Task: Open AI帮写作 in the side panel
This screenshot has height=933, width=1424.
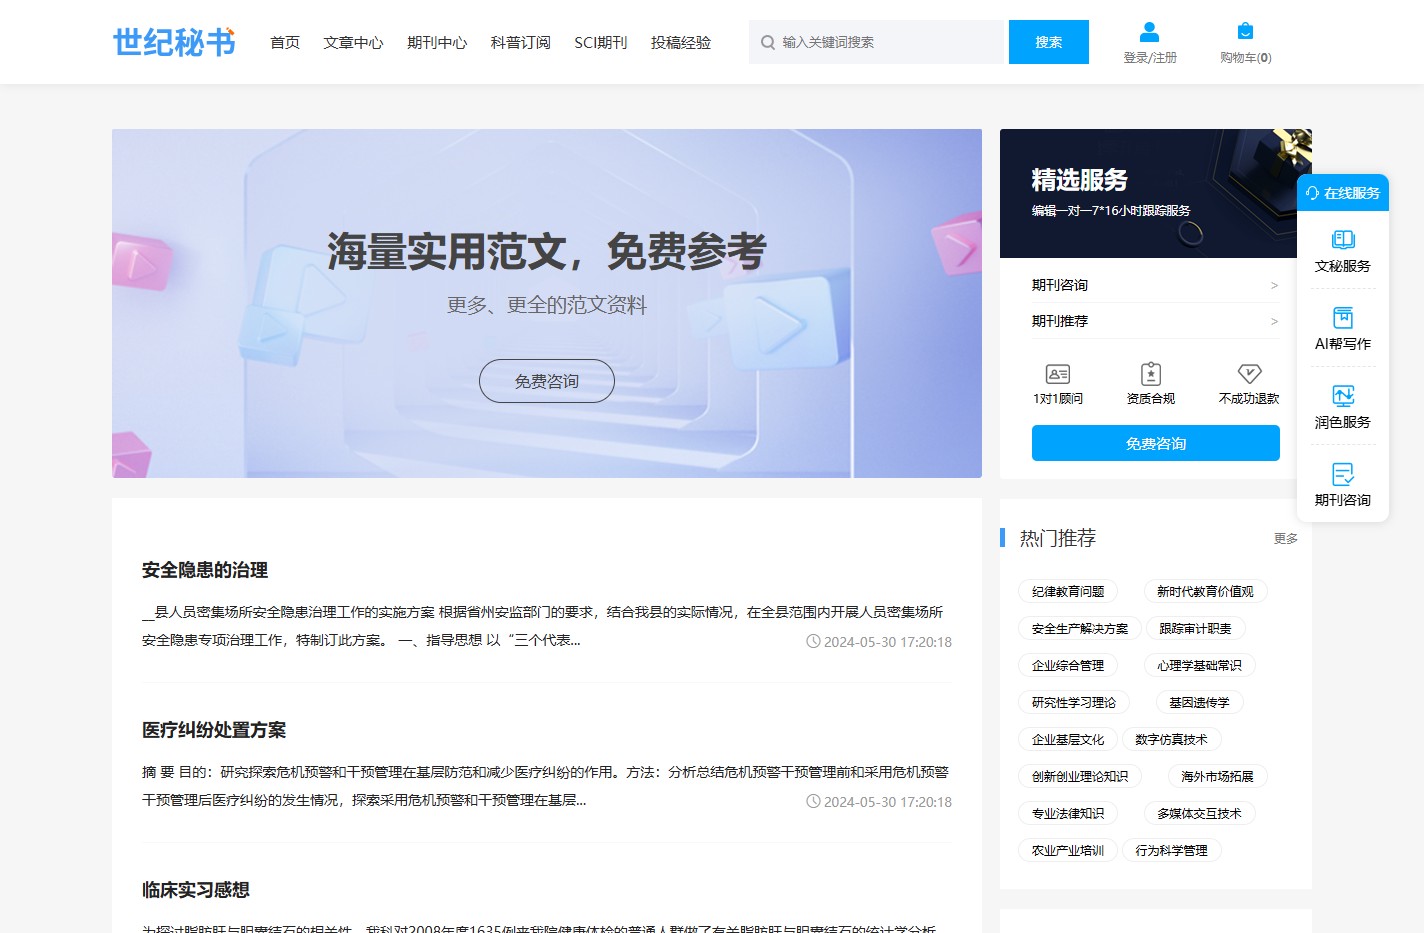Action: (1343, 329)
